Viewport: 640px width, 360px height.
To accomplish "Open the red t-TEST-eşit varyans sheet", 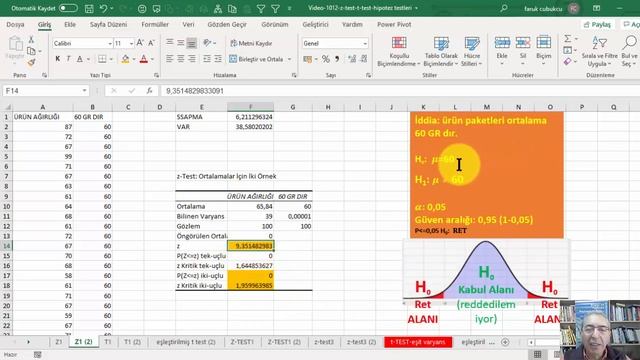I will pyautogui.click(x=418, y=342).
